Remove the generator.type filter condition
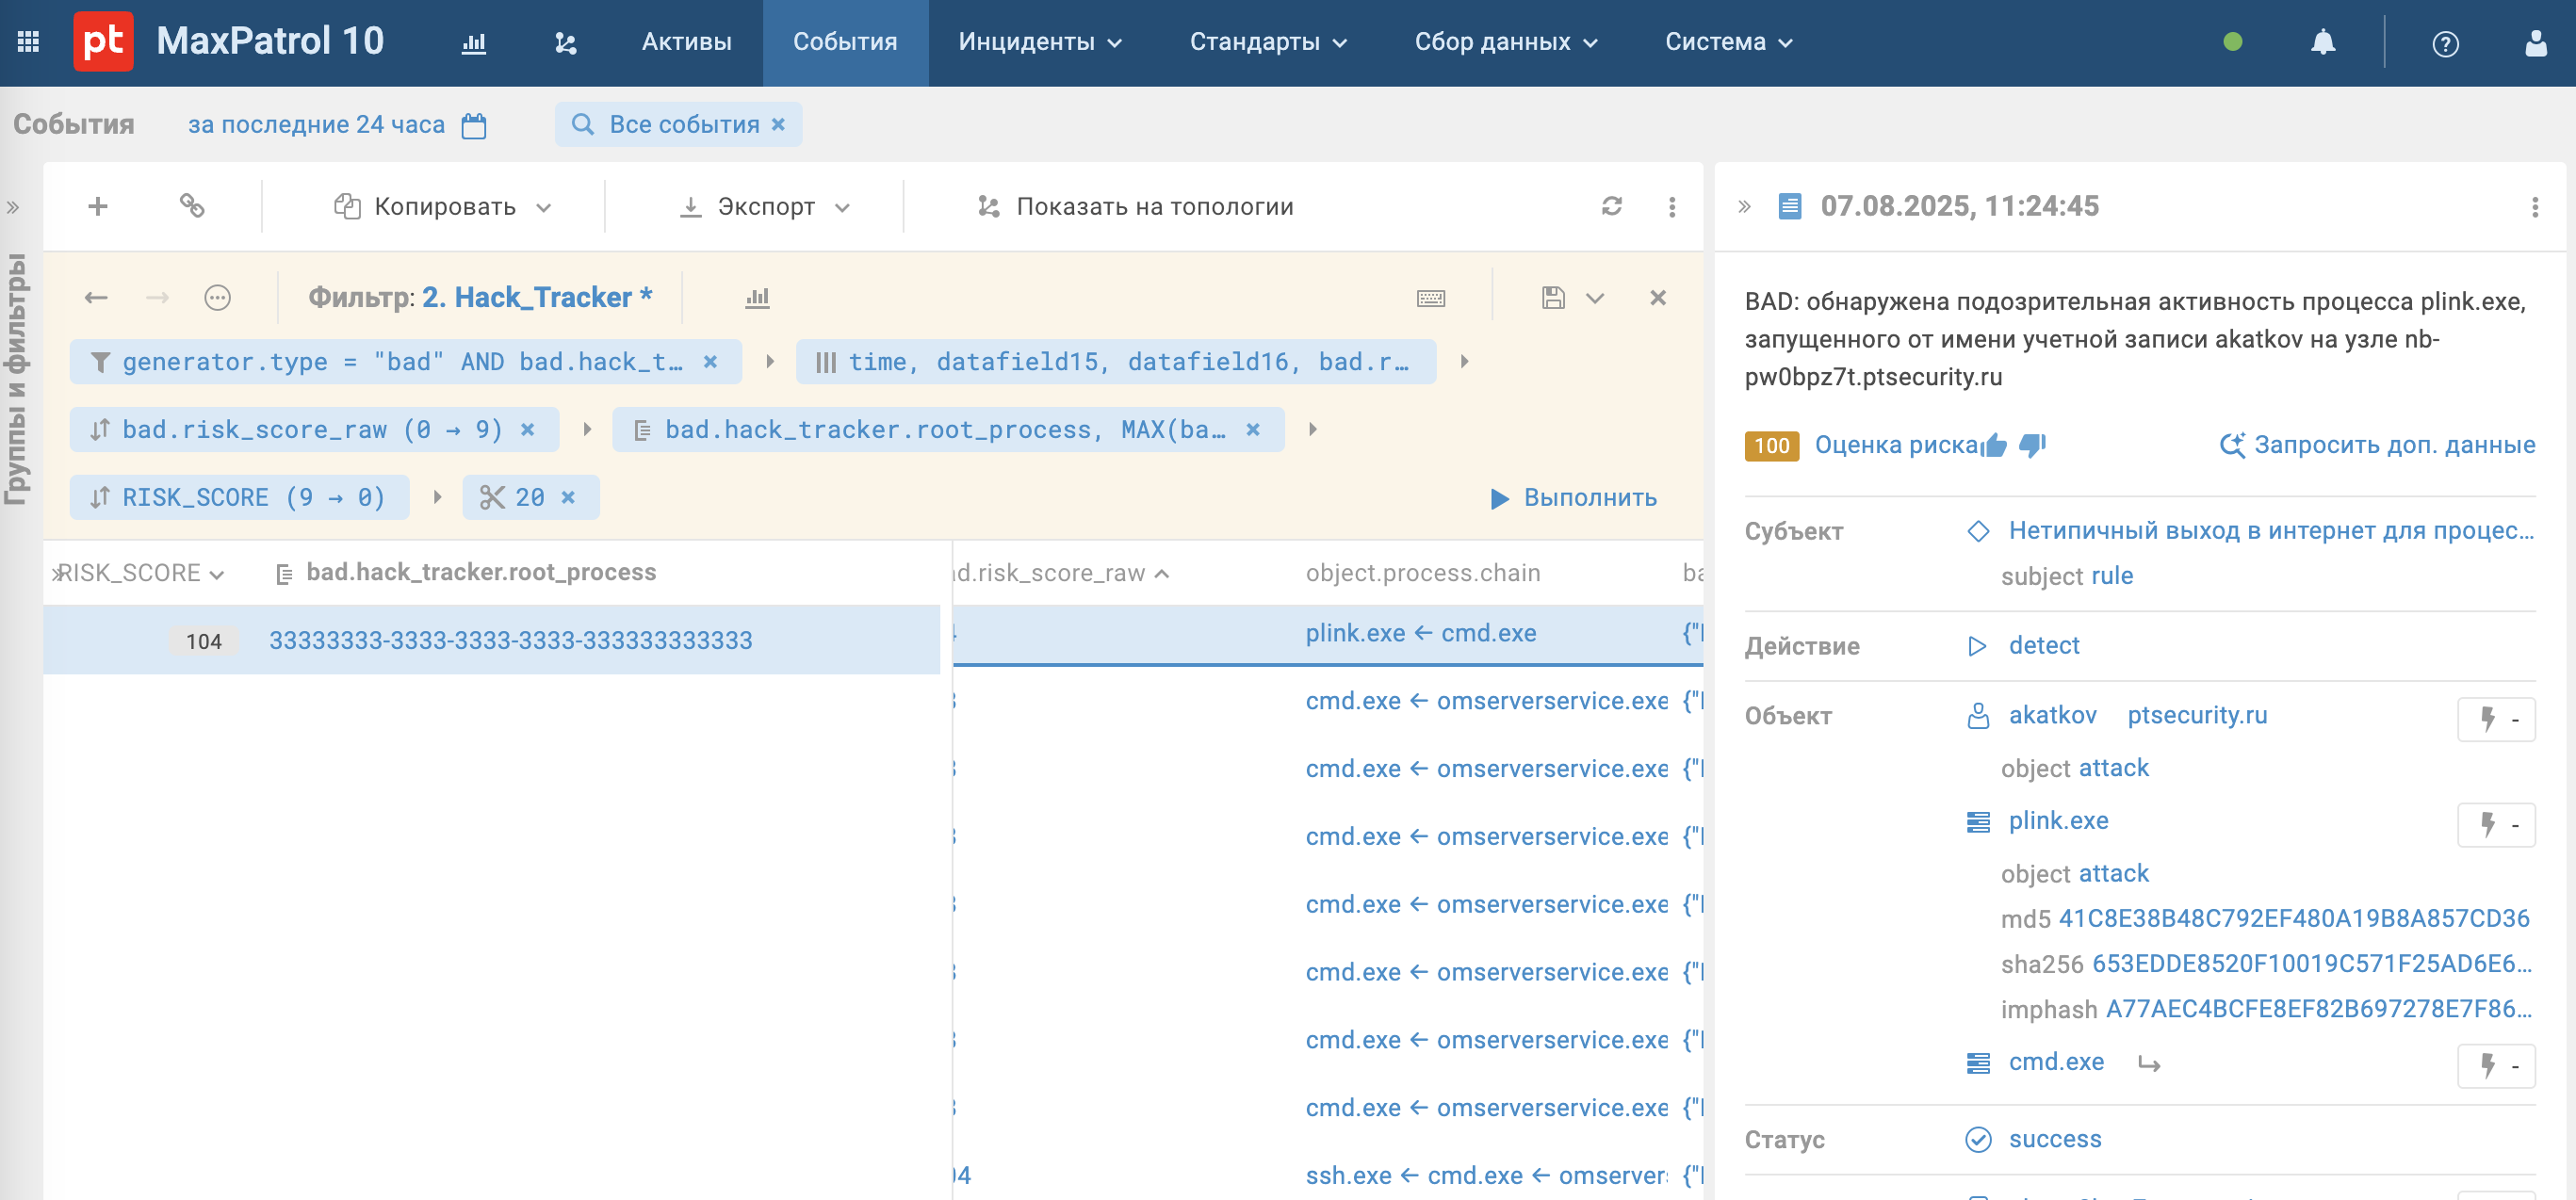 pos(710,362)
